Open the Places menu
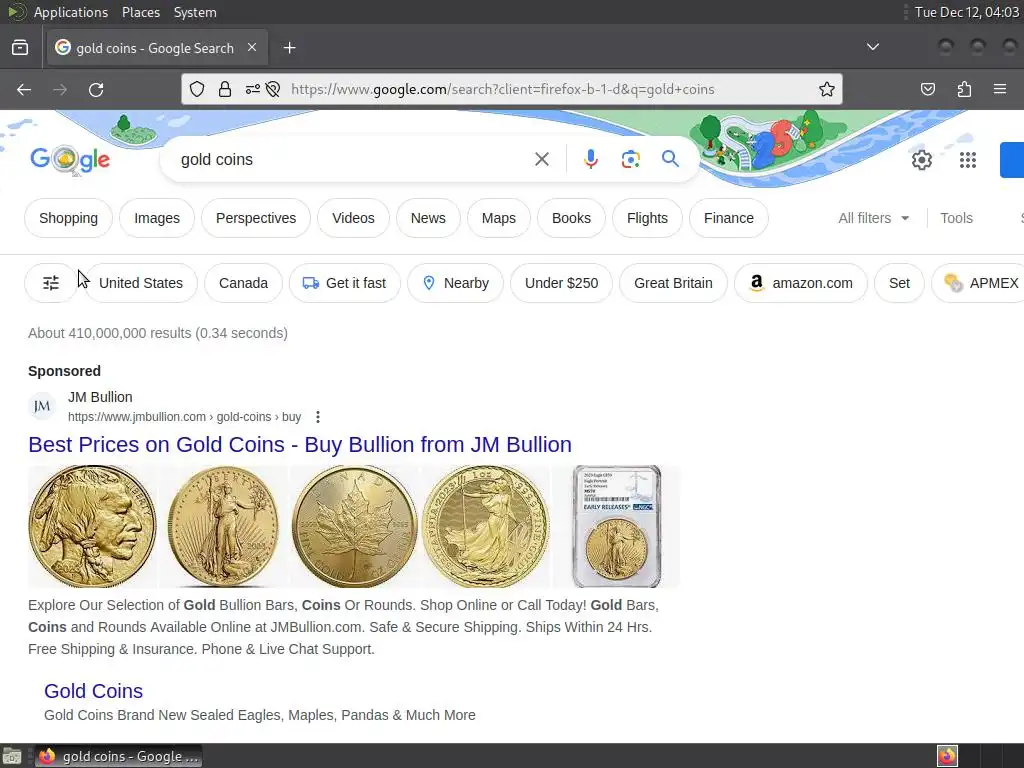 (x=140, y=12)
